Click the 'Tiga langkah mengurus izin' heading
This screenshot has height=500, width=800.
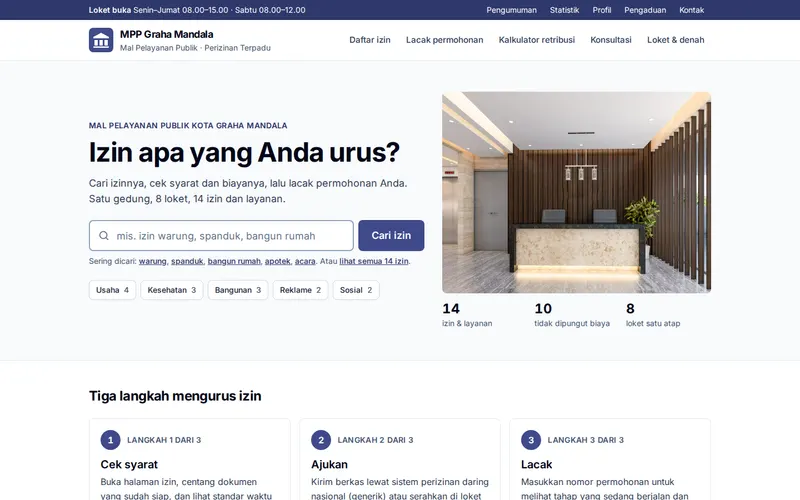pos(175,396)
